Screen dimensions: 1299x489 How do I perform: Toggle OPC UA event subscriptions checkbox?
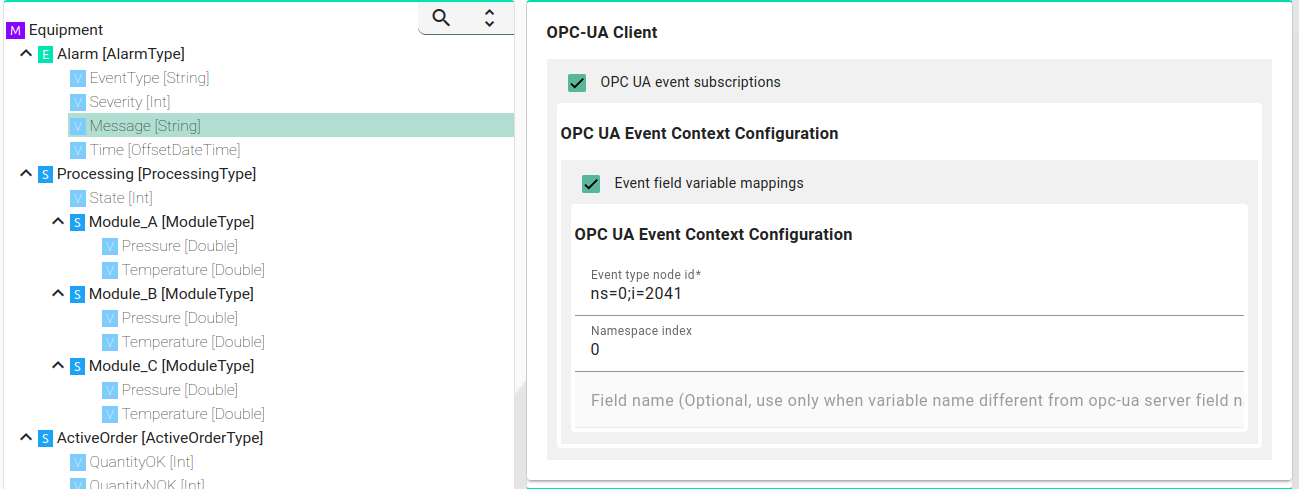[577, 82]
